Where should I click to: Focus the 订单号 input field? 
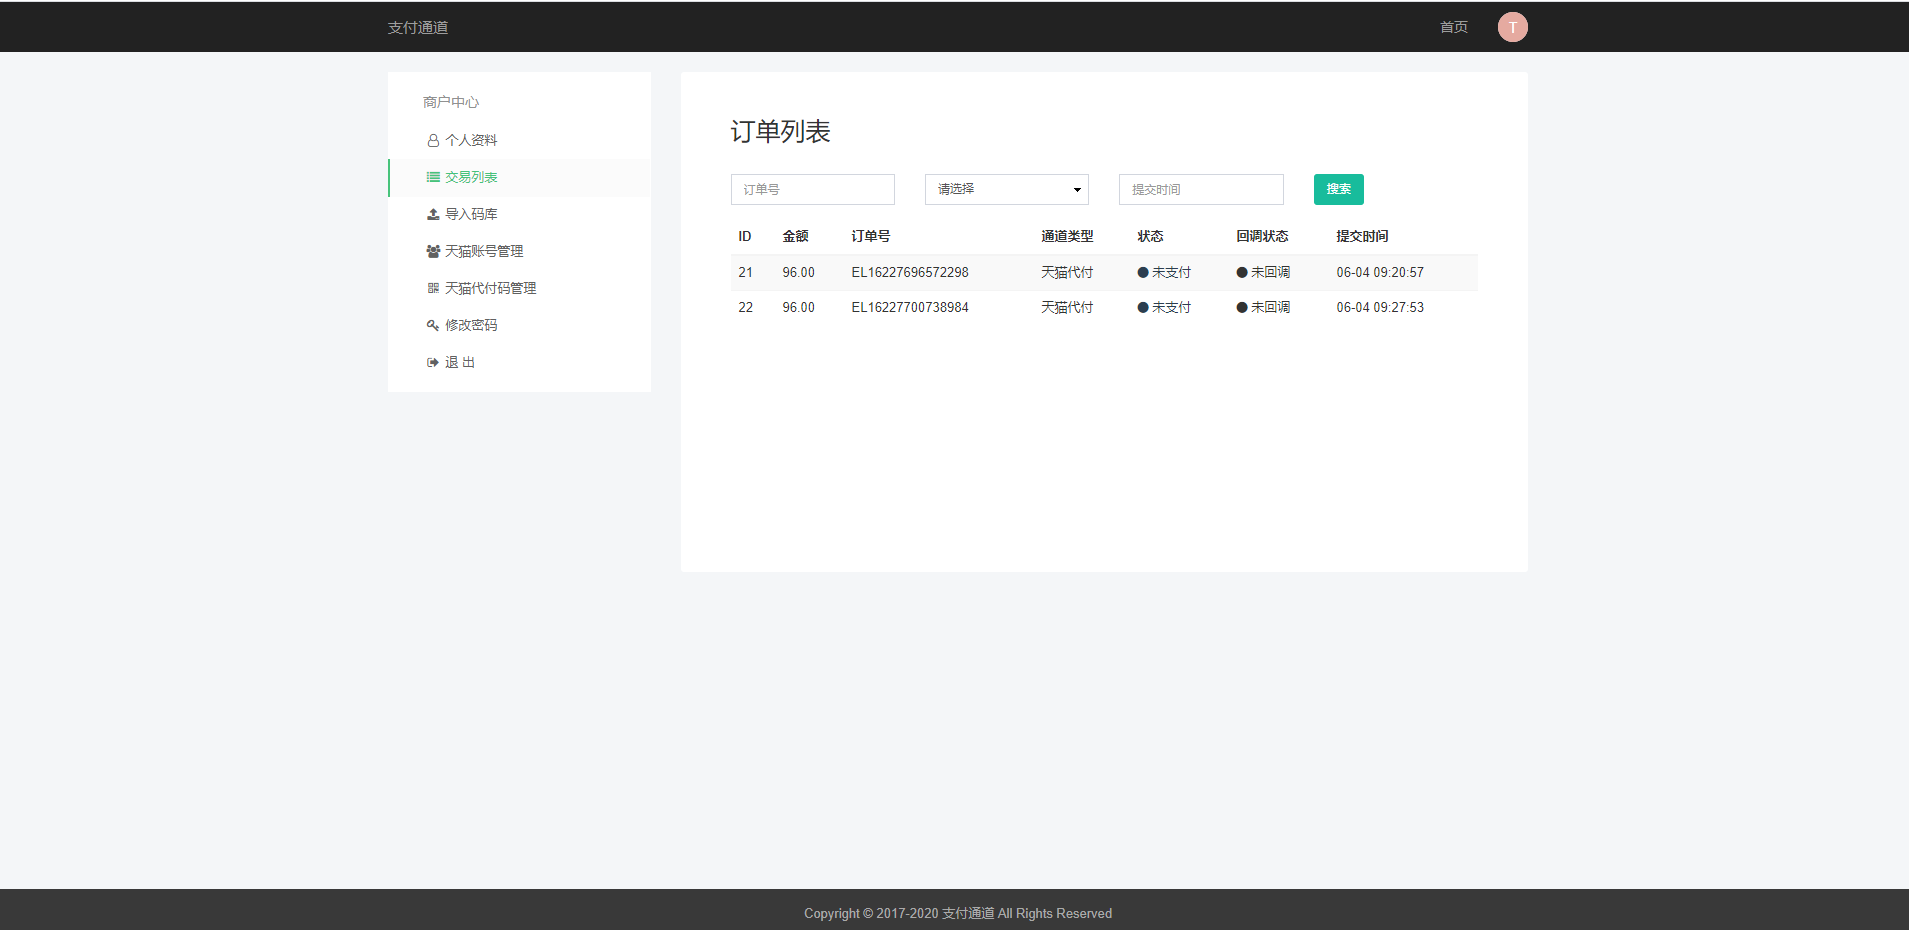click(x=812, y=189)
